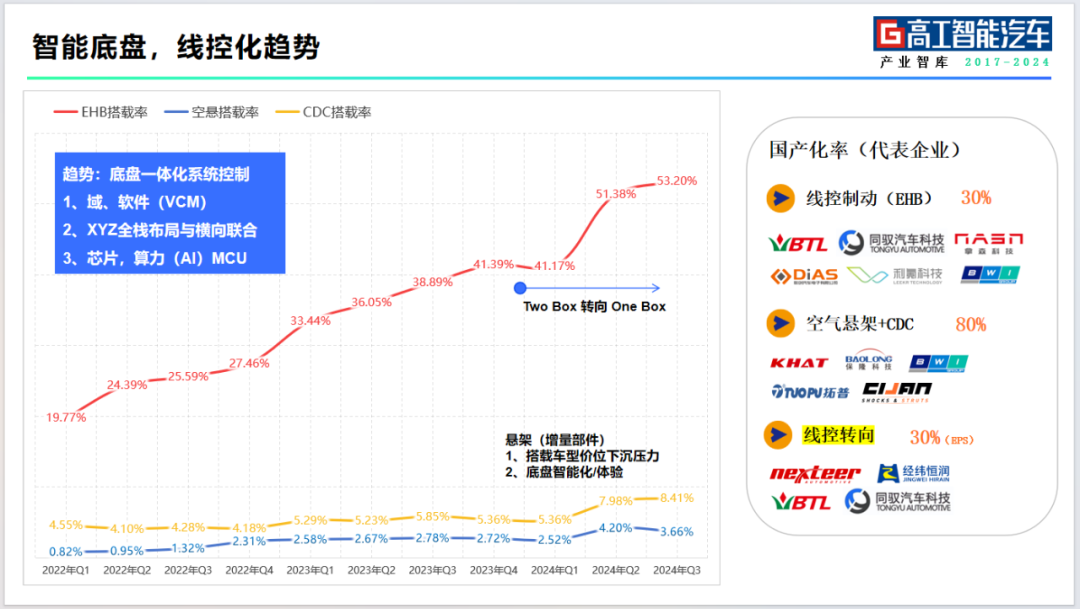Select the highlighted 线控转向 label
Screen dimensions: 1080x609
tap(838, 435)
